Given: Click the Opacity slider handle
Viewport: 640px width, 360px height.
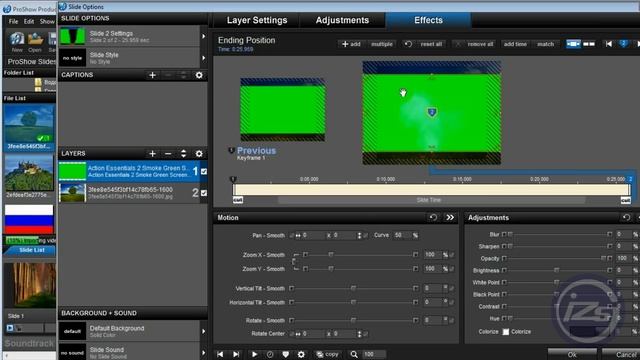Looking at the screenshot, I should pos(603,258).
